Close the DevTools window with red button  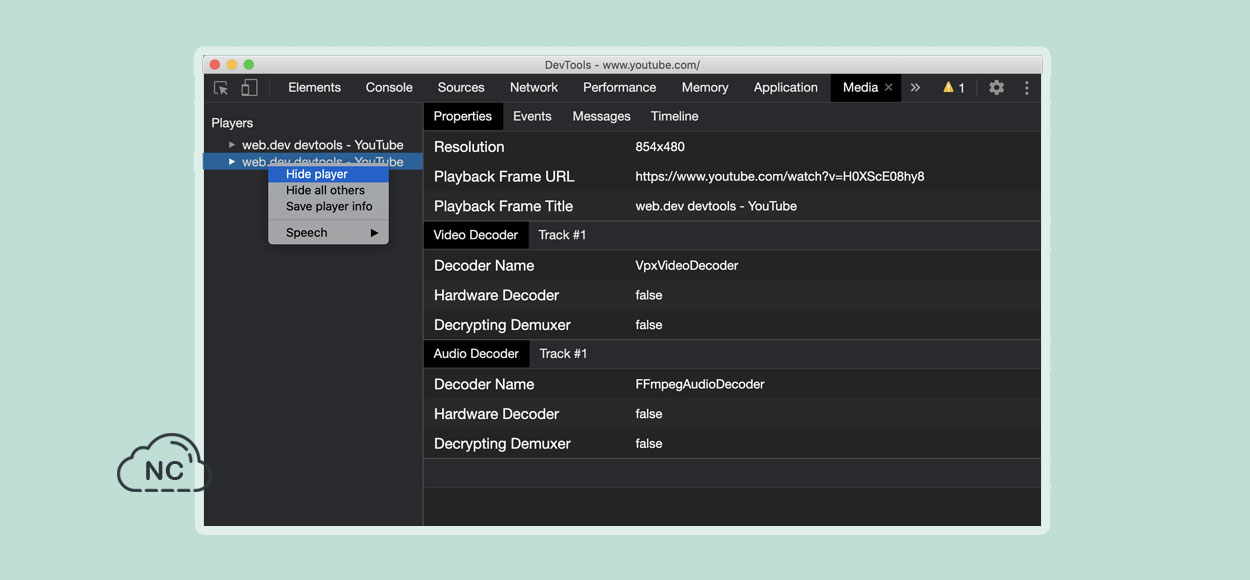tap(215, 65)
